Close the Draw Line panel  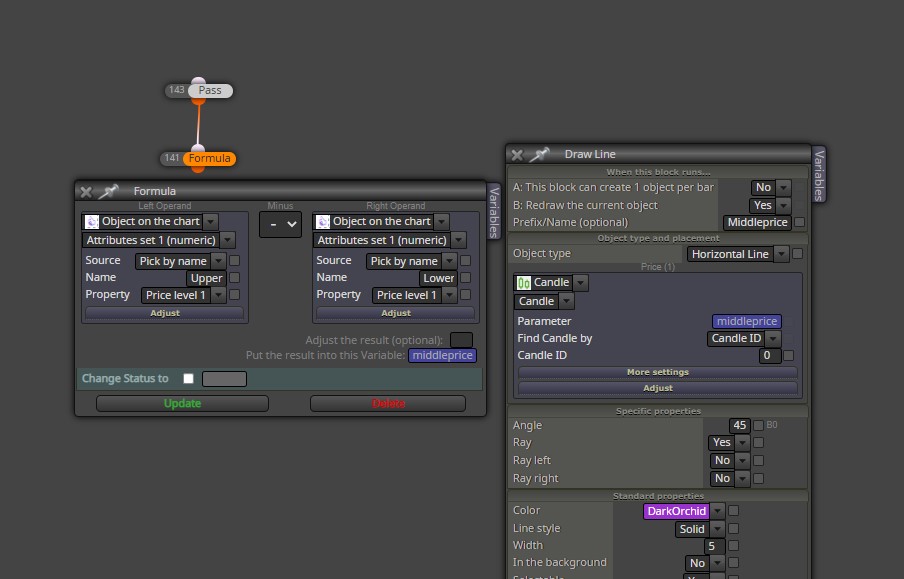[517, 155]
